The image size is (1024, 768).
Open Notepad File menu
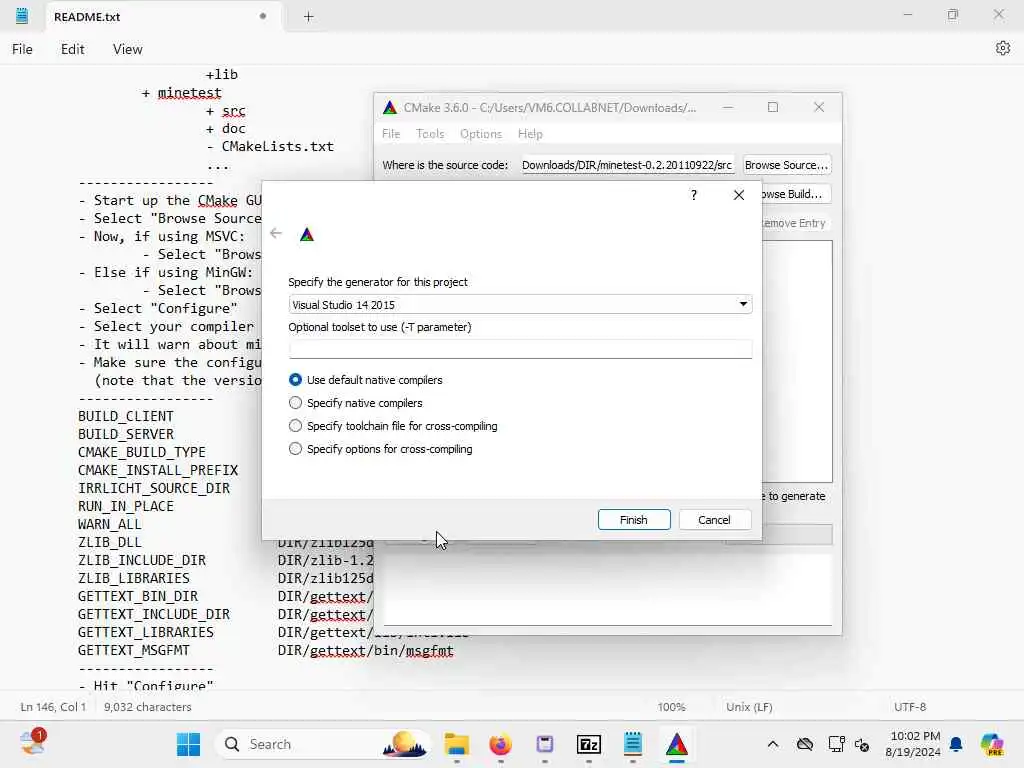coord(22,49)
